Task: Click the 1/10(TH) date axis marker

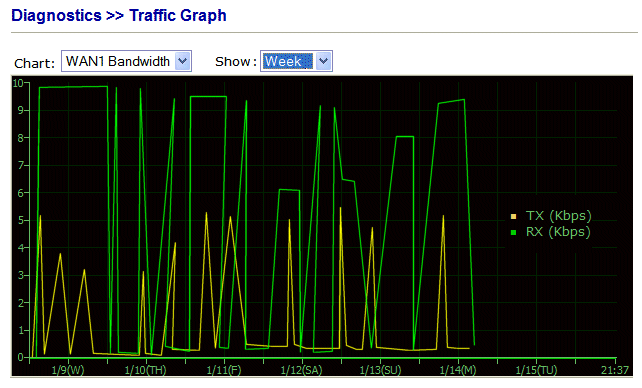Action: point(145,370)
